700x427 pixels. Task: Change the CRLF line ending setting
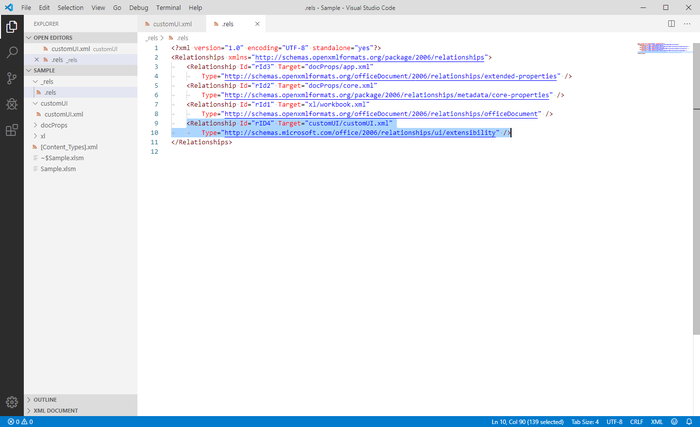(x=637, y=422)
